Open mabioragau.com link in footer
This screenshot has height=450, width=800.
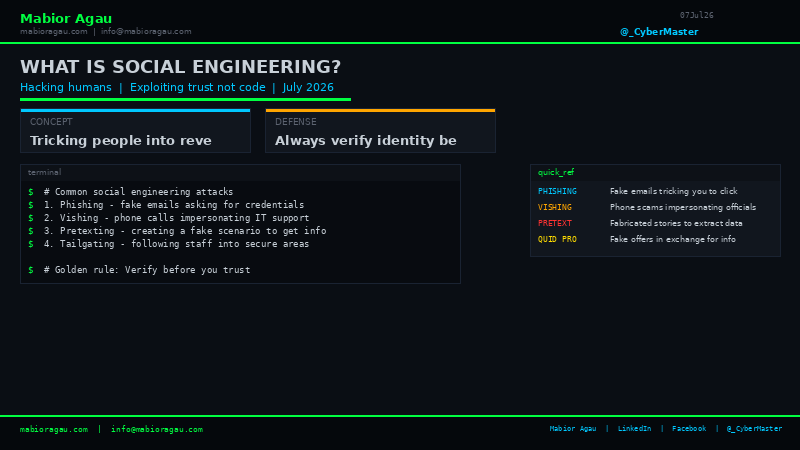pos(54,430)
